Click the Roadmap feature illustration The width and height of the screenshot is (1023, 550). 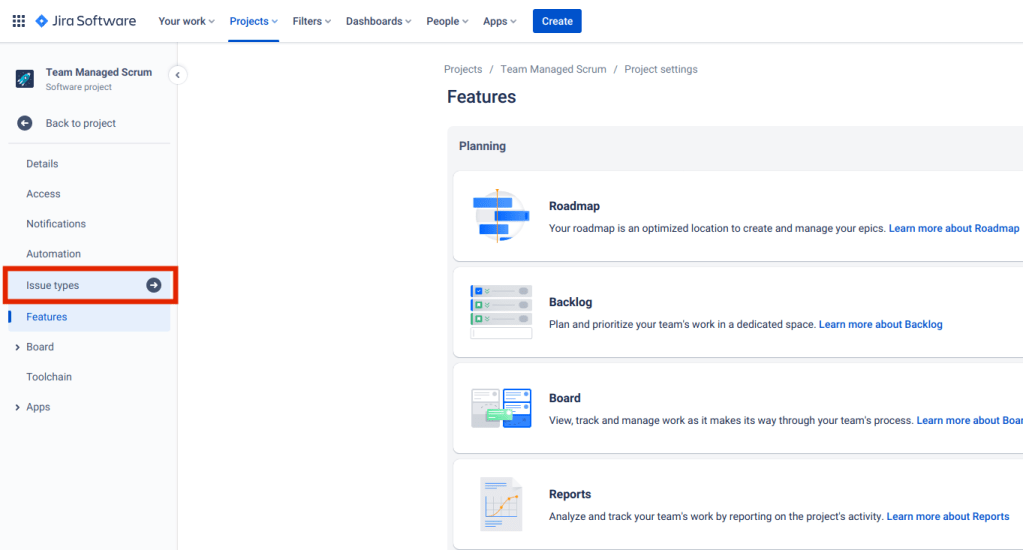(500, 216)
